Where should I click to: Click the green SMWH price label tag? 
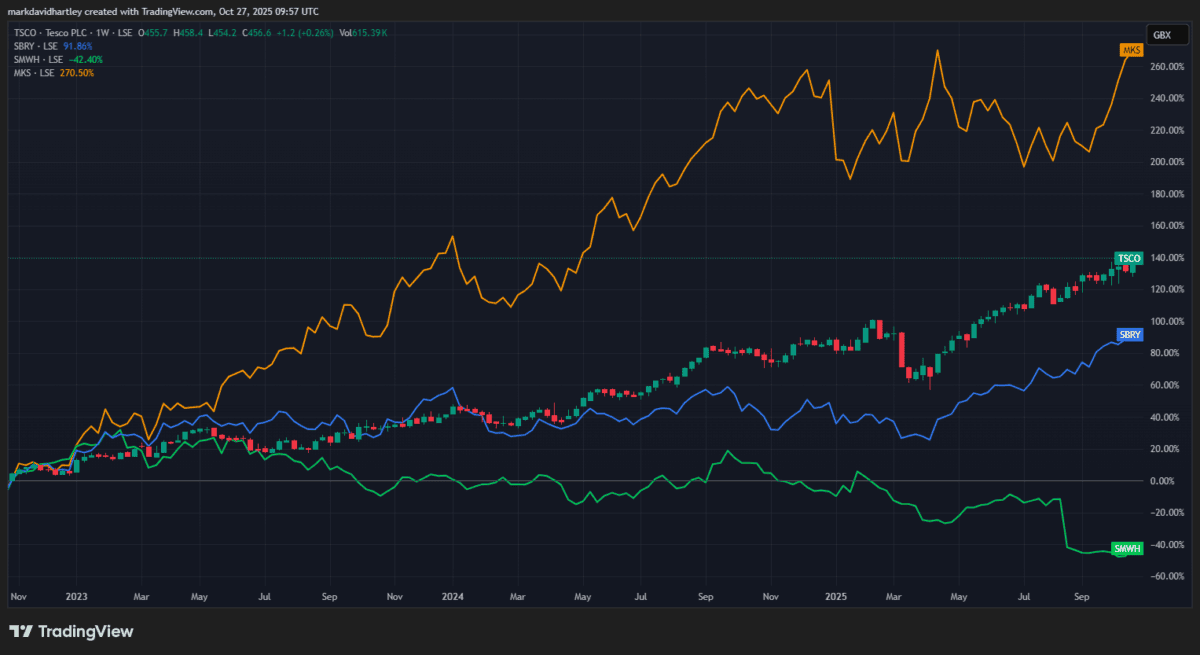coord(1128,548)
